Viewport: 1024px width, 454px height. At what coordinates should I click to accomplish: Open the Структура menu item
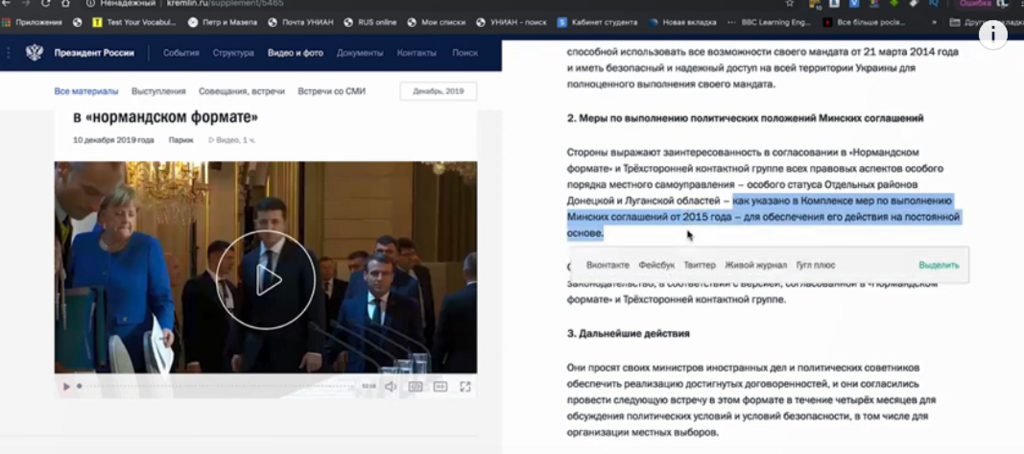233,53
